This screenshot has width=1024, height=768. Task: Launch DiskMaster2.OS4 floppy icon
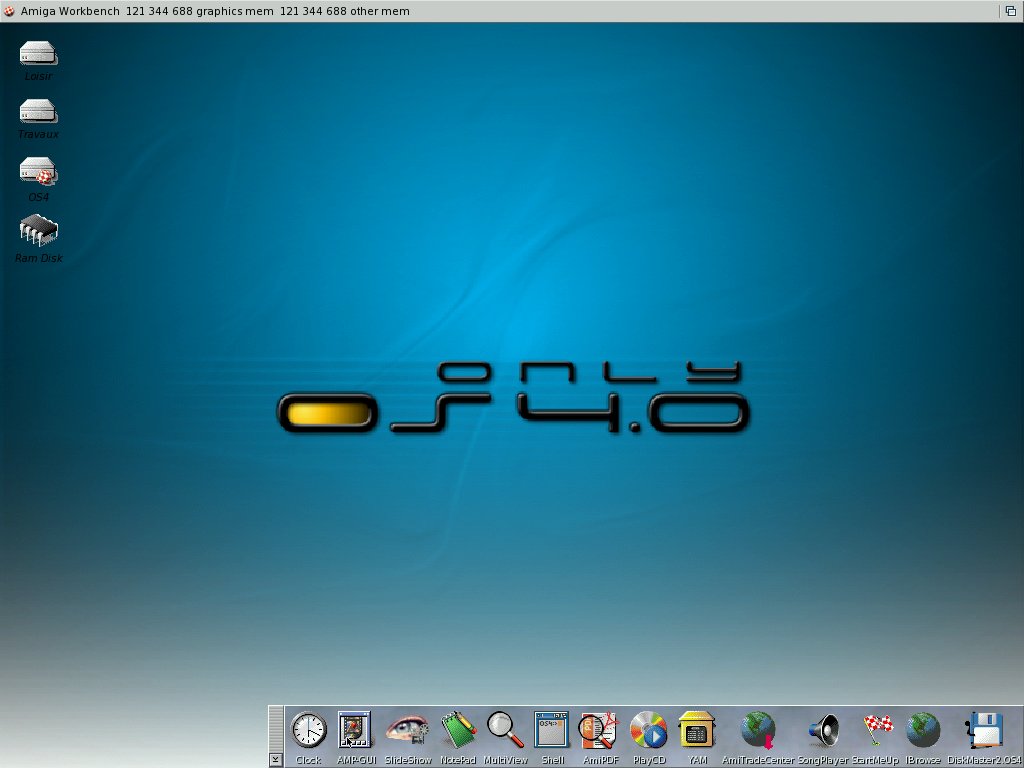tap(984, 730)
